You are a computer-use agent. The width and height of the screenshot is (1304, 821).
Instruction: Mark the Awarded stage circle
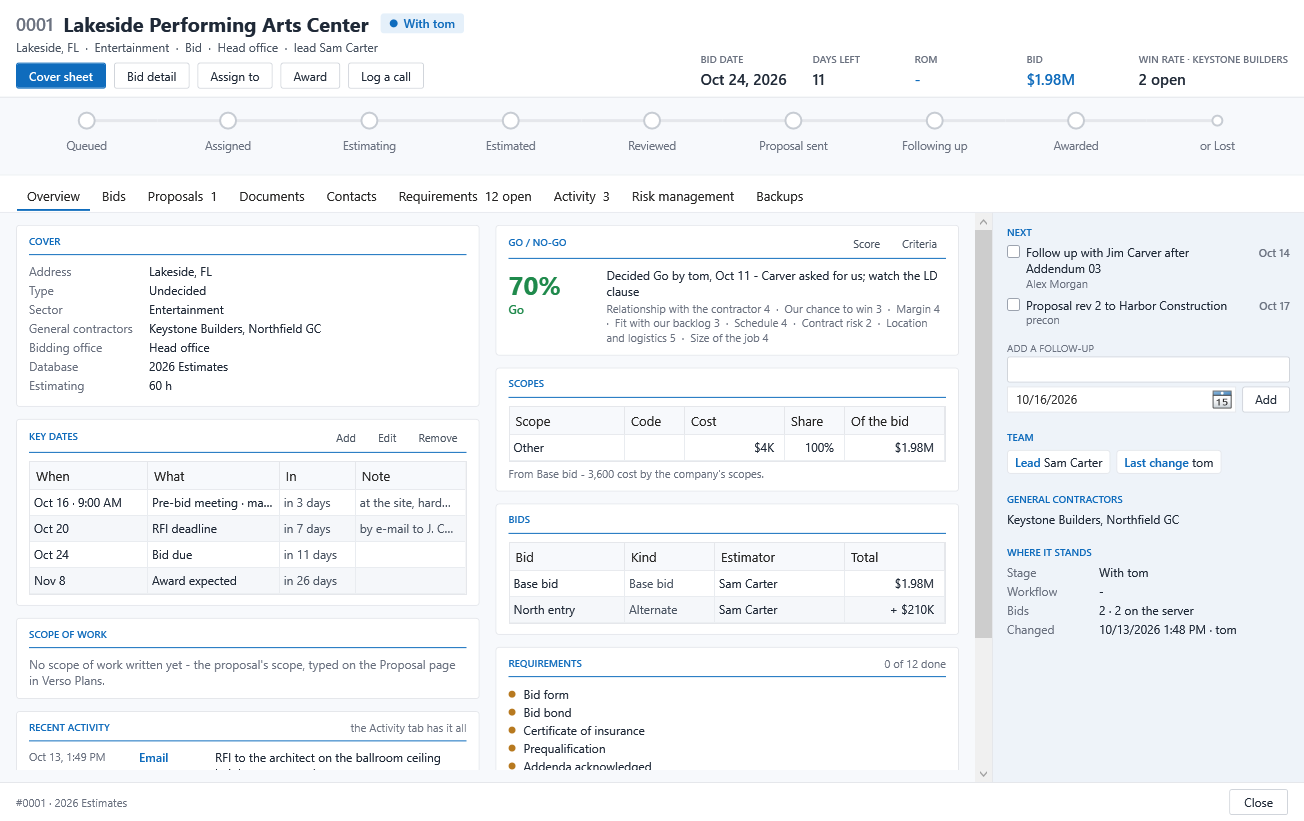(x=1076, y=121)
